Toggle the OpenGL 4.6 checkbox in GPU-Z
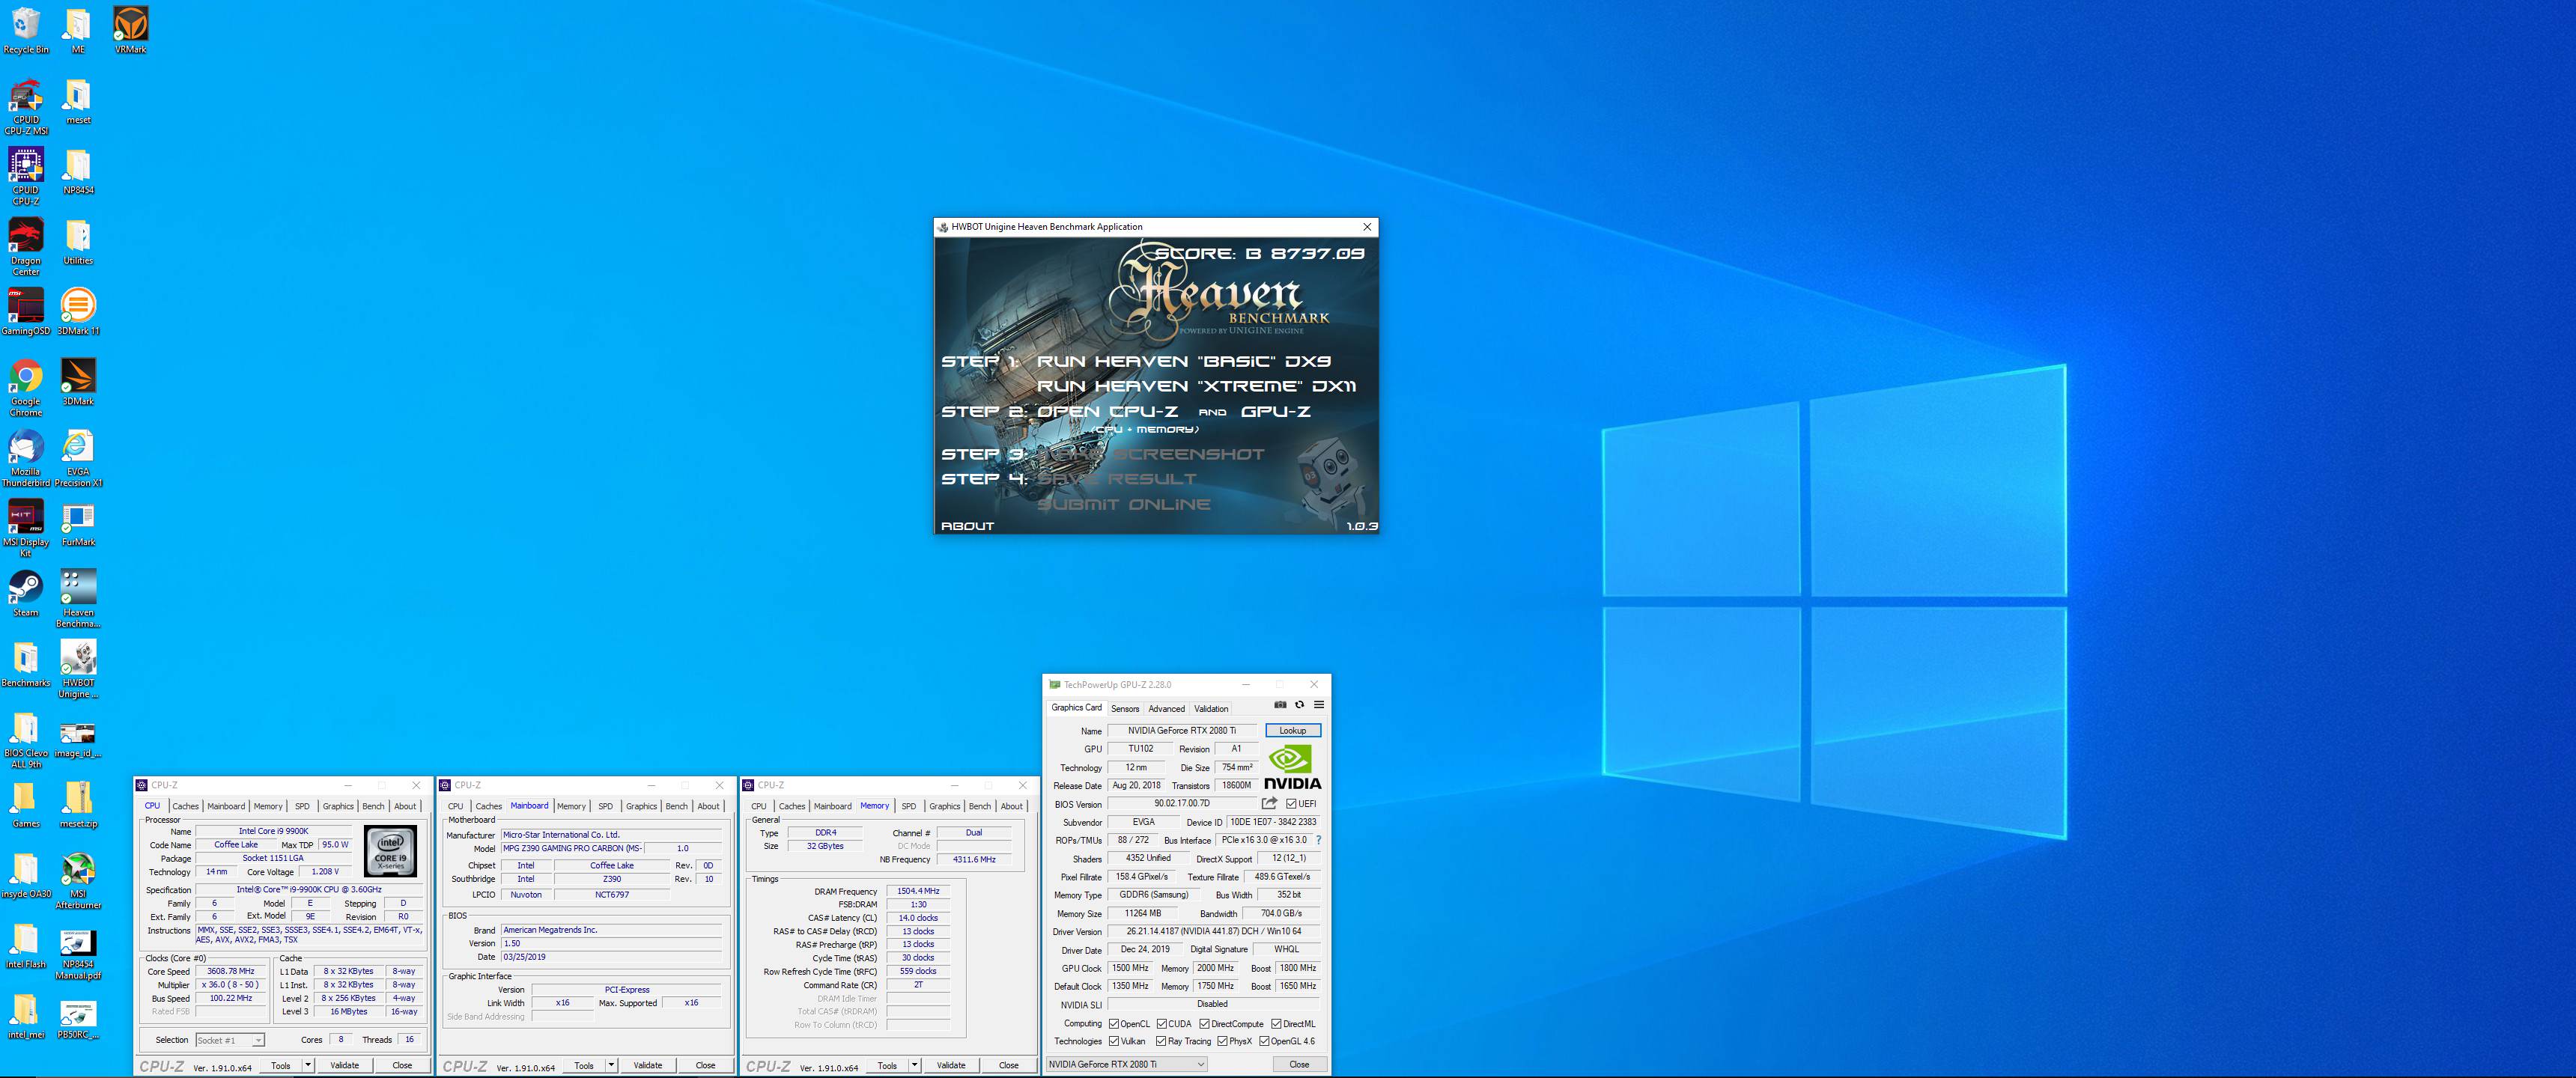The width and height of the screenshot is (2576, 1078). (x=1264, y=1041)
